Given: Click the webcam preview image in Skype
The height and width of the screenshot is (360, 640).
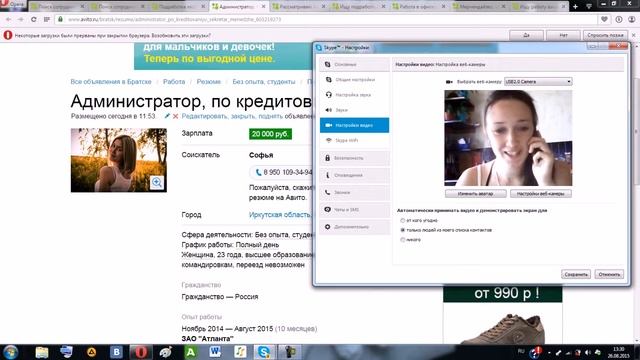Looking at the screenshot, I should (x=508, y=138).
